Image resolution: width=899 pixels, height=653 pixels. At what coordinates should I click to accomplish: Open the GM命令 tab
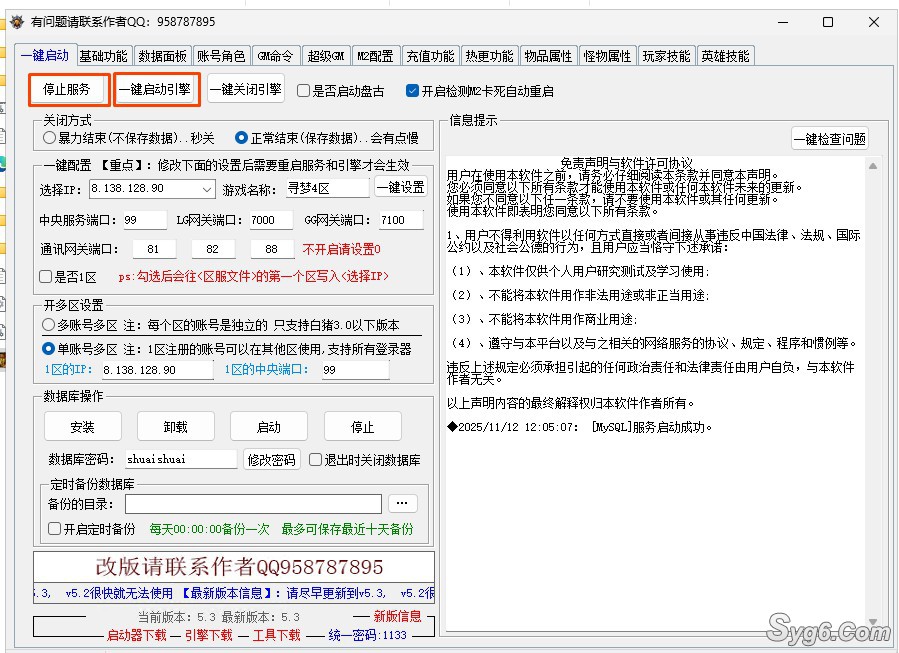(x=277, y=56)
